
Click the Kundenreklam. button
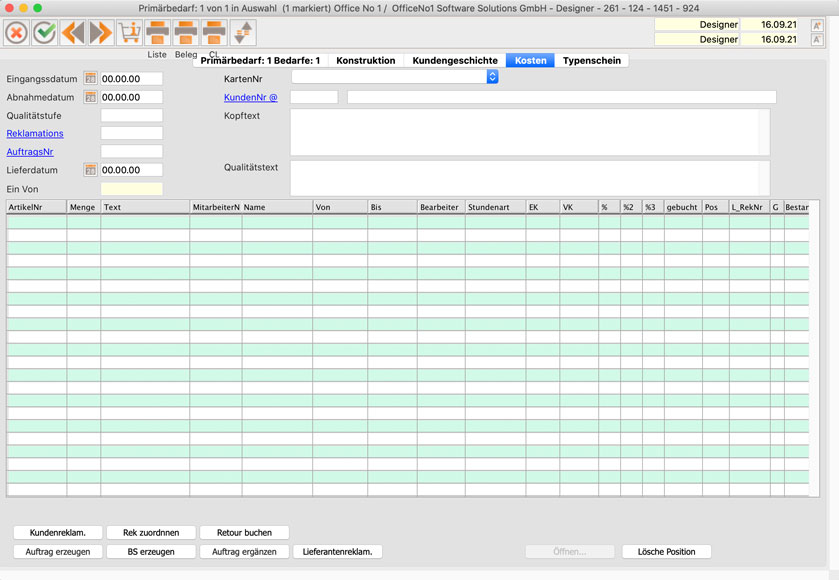(58, 532)
